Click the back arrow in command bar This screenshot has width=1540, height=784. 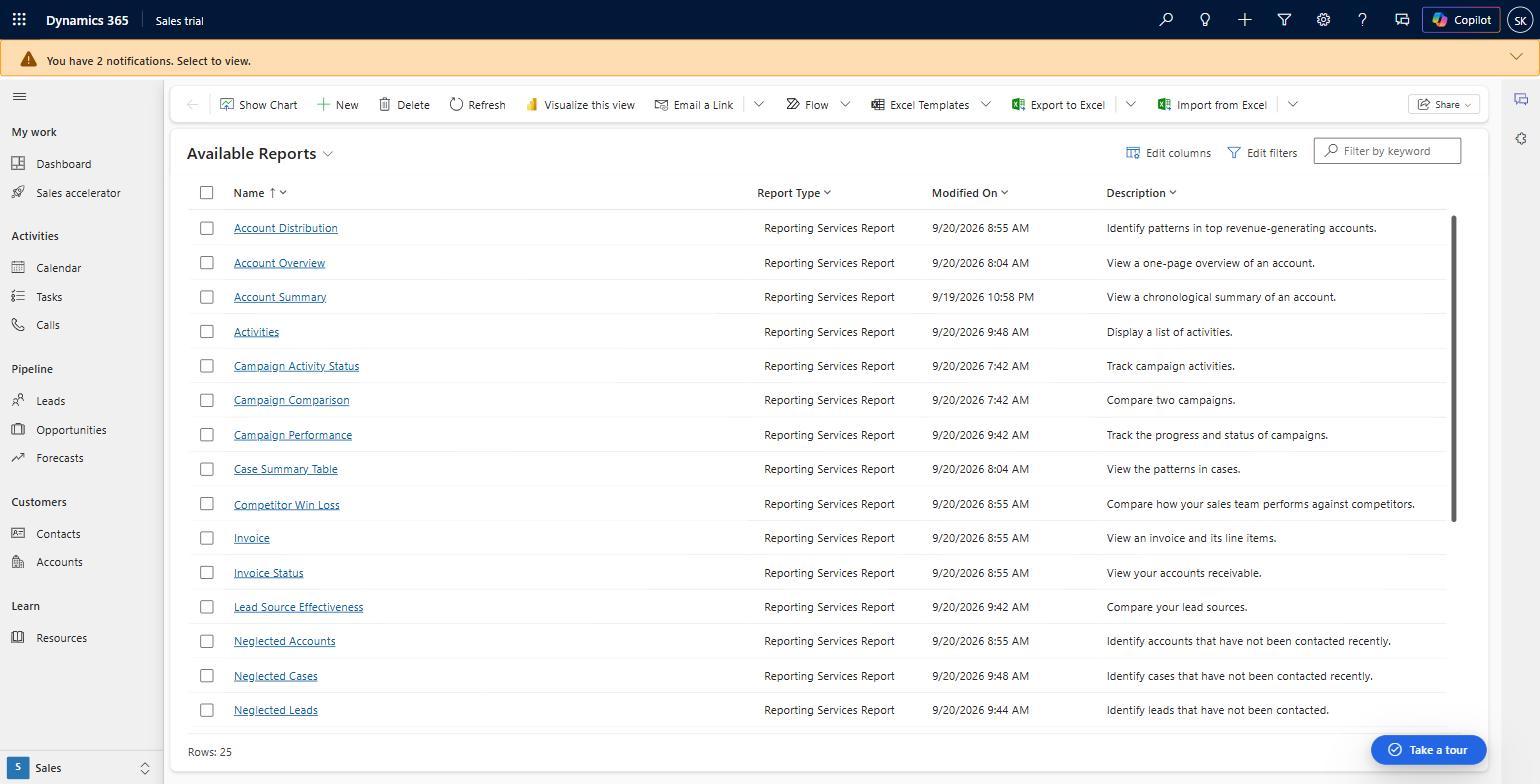tap(192, 105)
